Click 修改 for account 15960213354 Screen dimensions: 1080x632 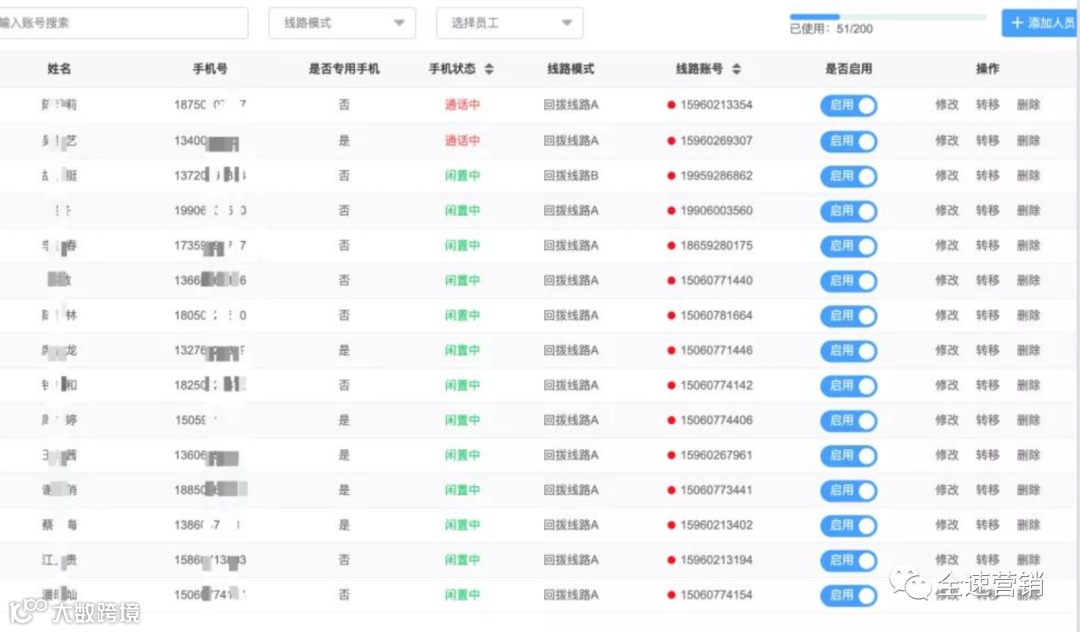coord(946,105)
